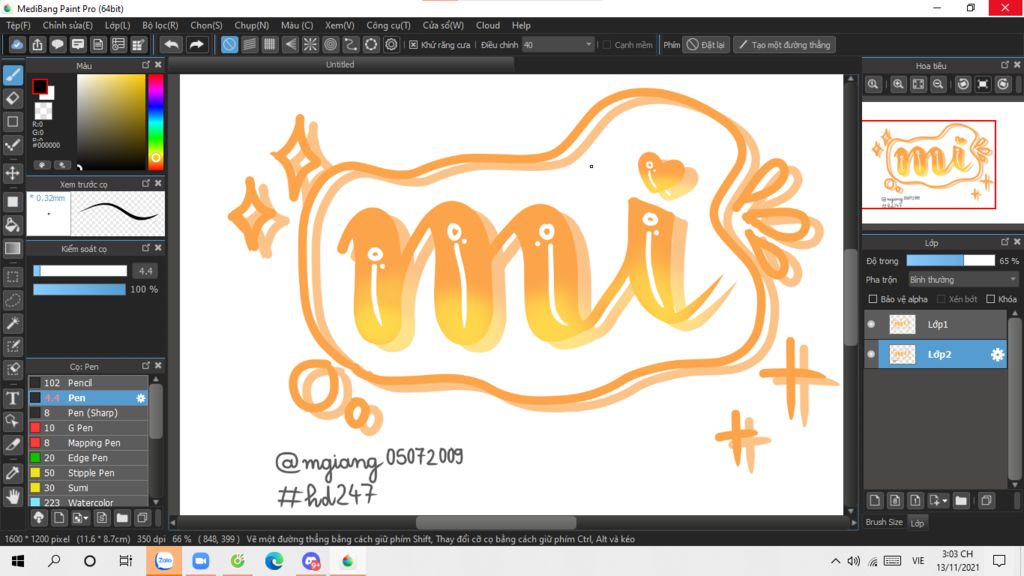The image size is (1024, 576).
Task: Select the Eraser tool
Action: tap(12, 98)
